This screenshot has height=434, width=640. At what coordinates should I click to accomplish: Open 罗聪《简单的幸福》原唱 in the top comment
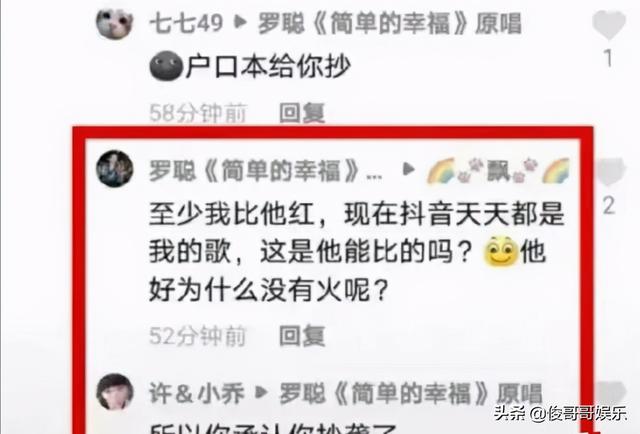click(389, 23)
